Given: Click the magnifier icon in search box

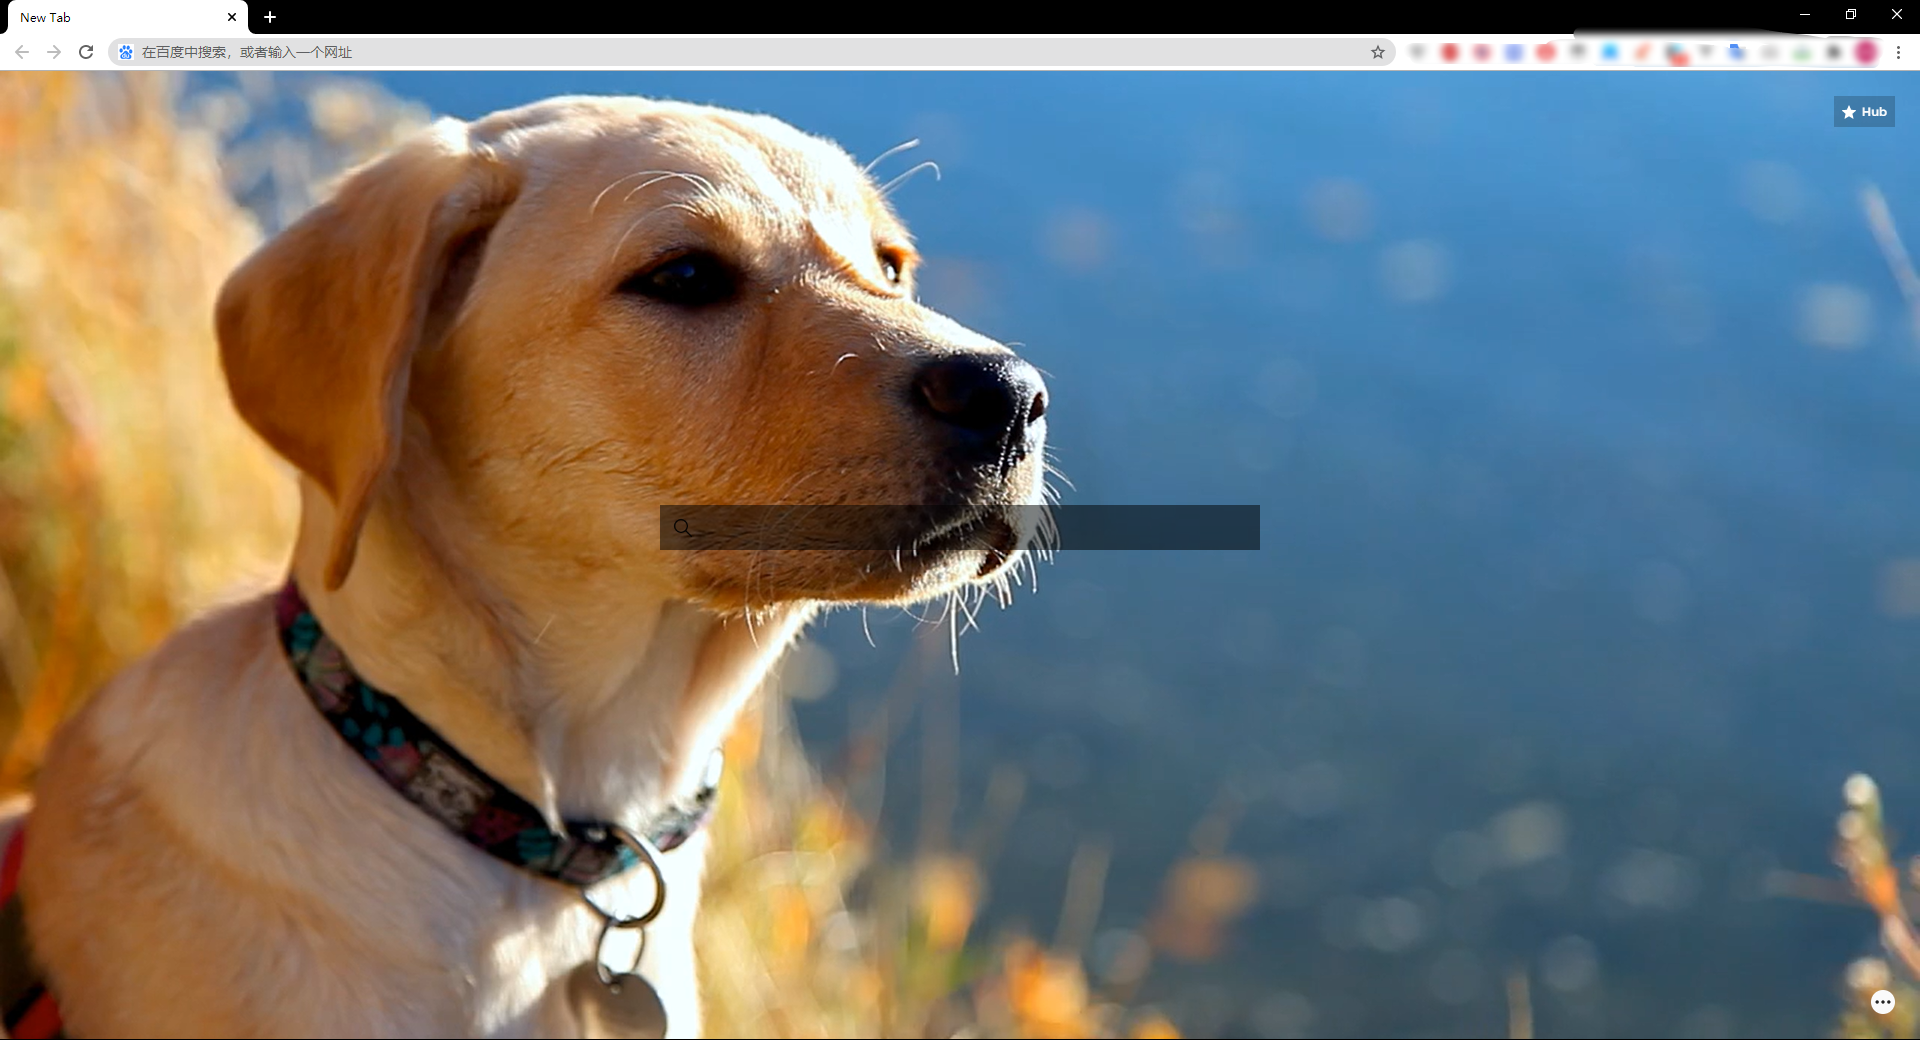Looking at the screenshot, I should [682, 527].
